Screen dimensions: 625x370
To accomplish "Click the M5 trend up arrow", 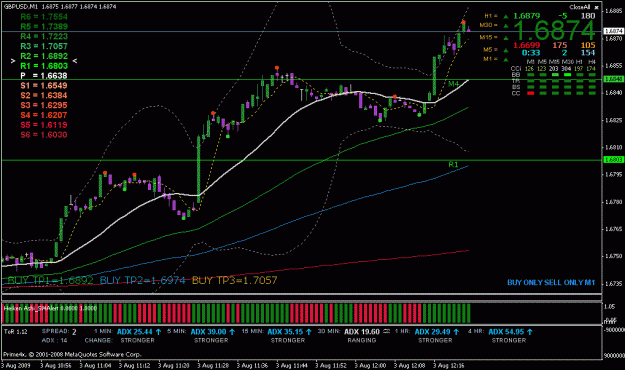I will pos(505,50).
